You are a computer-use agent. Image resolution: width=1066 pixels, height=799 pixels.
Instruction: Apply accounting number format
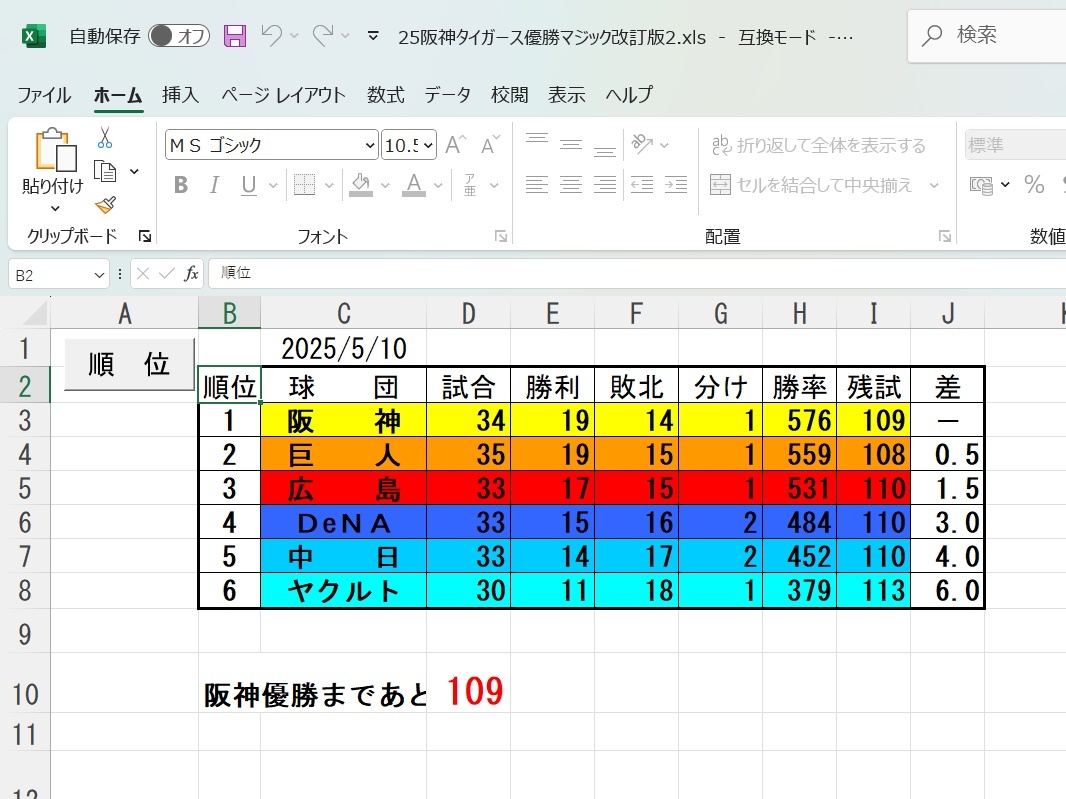(980, 184)
